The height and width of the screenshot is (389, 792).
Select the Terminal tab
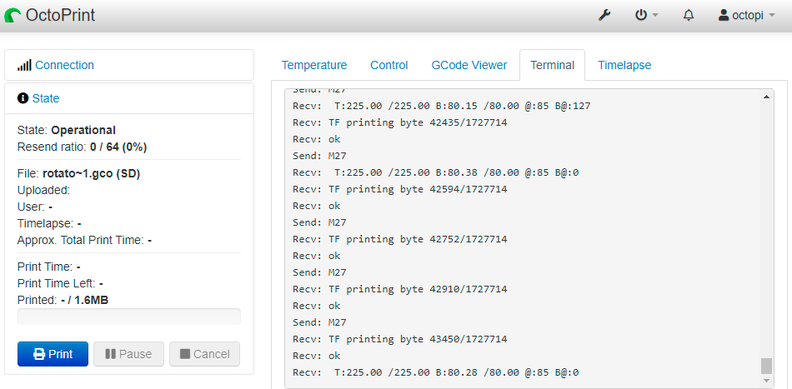coord(552,65)
